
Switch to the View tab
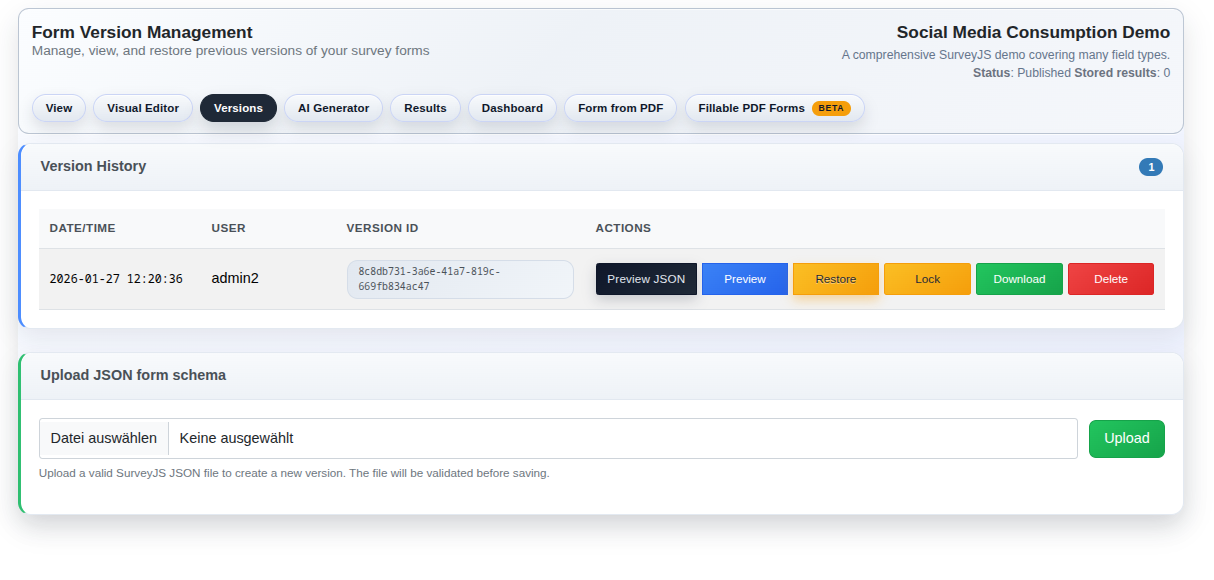tap(58, 108)
